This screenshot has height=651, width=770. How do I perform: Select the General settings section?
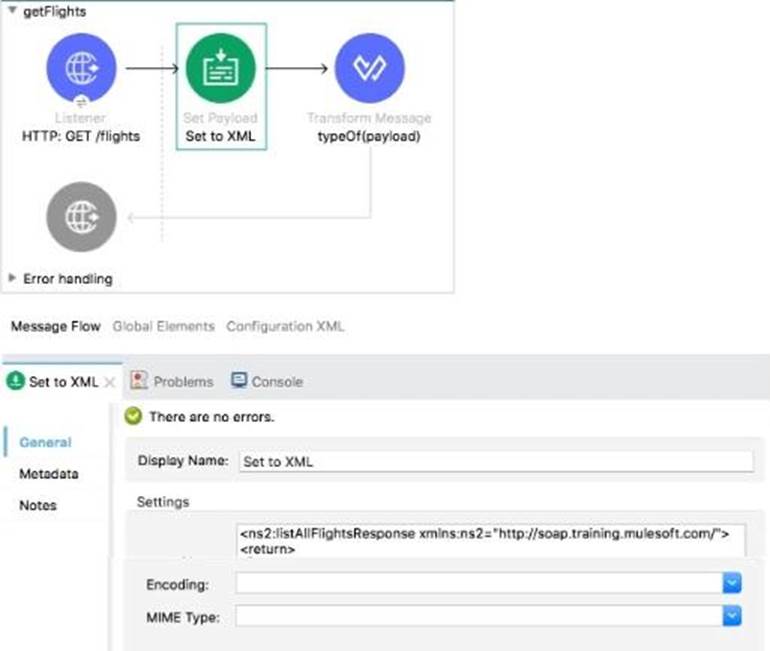(x=45, y=442)
